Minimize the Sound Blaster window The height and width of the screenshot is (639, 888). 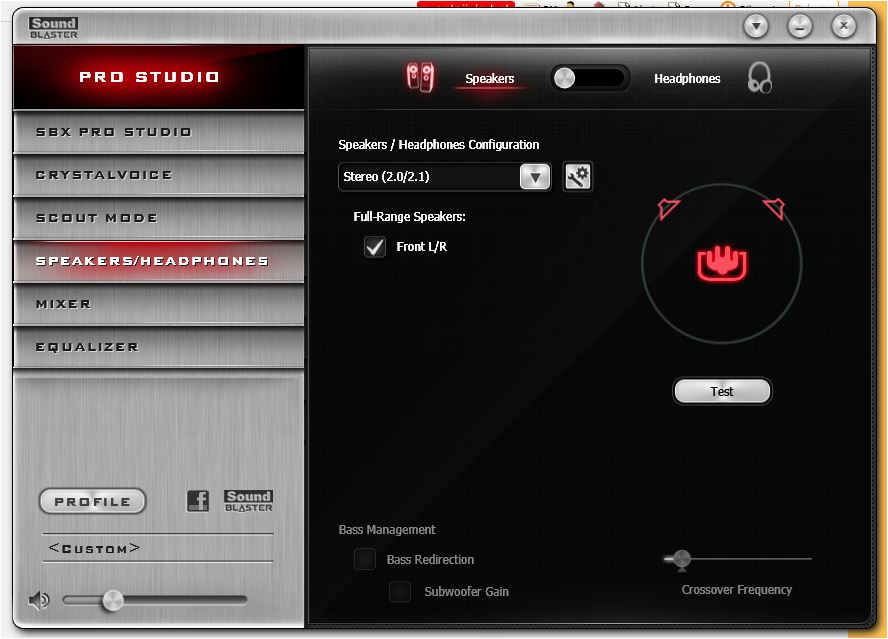pos(800,26)
